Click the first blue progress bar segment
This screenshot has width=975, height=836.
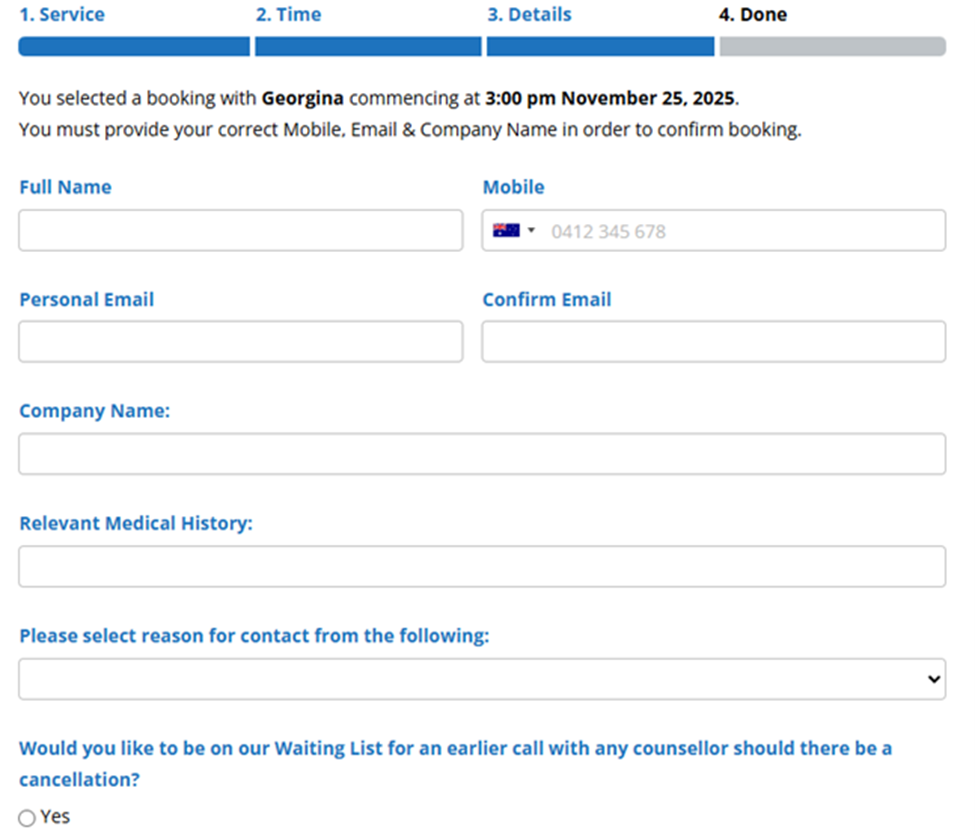tap(133, 47)
